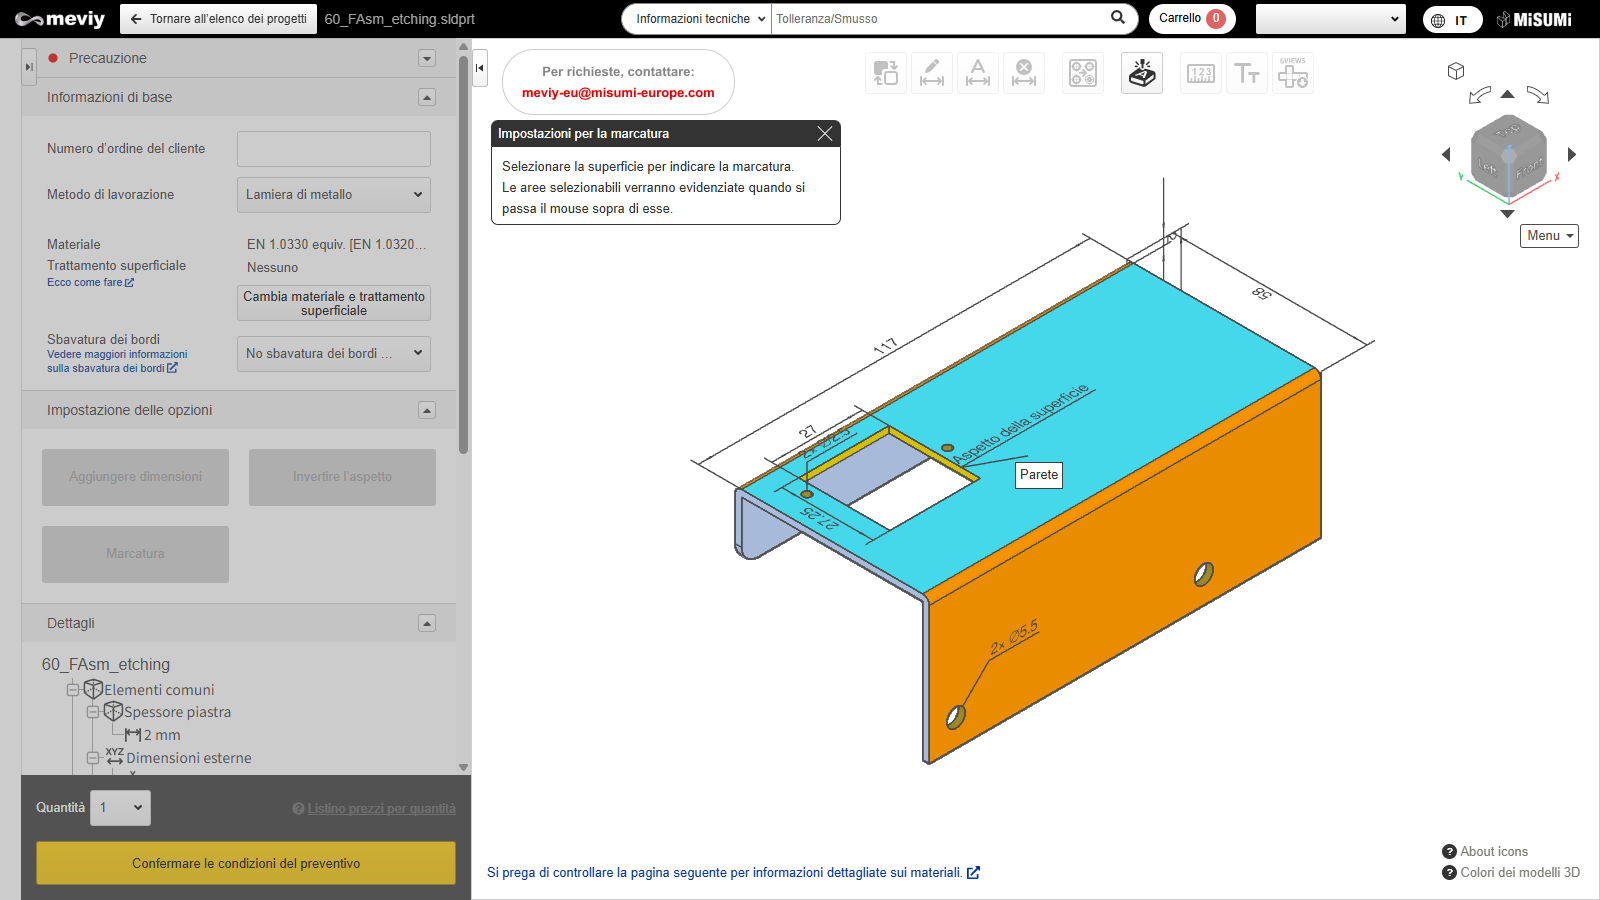Click the isometric home view cube icon
Image resolution: width=1600 pixels, height=900 pixels.
1456,71
